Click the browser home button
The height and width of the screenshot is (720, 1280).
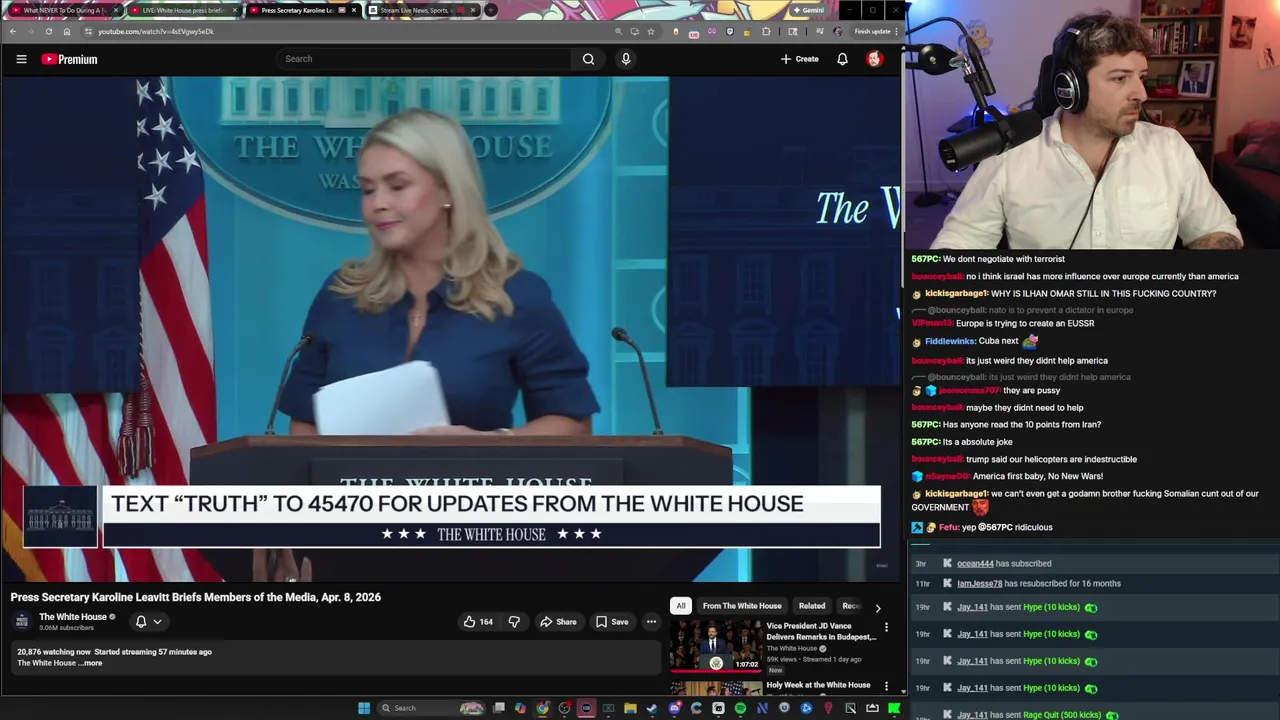coord(67,31)
